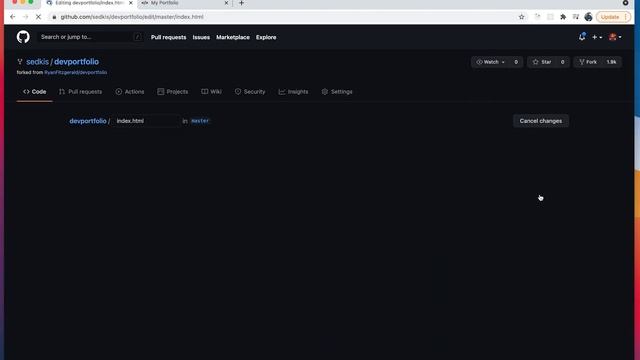Open the plus create-new dropdown

tap(597, 37)
